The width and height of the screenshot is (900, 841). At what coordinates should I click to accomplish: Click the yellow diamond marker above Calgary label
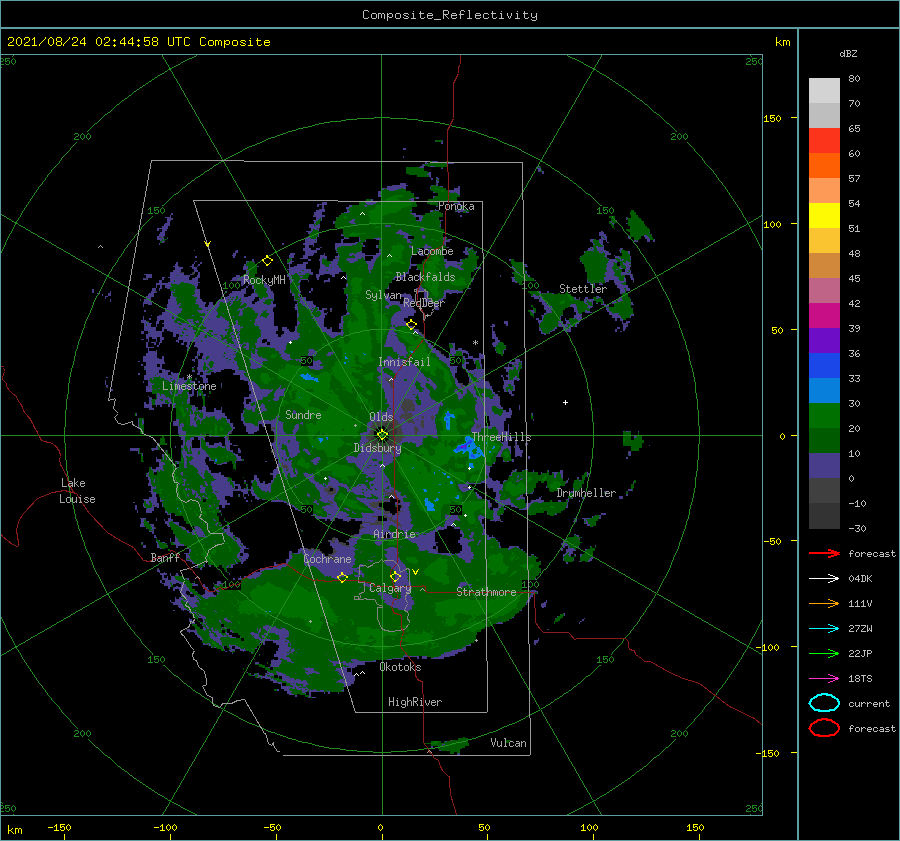[395, 576]
